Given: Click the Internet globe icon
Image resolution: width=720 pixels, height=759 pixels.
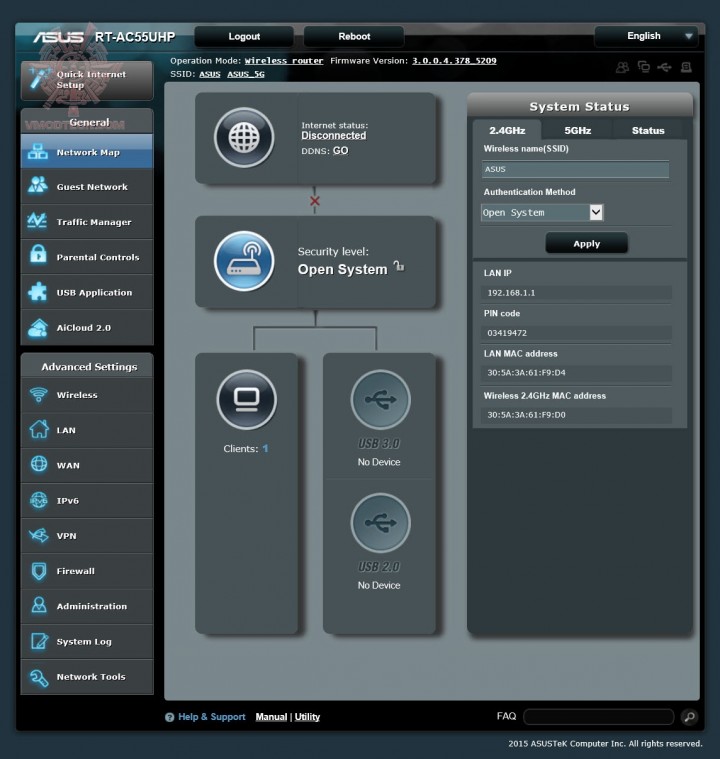Looking at the screenshot, I should (244, 137).
